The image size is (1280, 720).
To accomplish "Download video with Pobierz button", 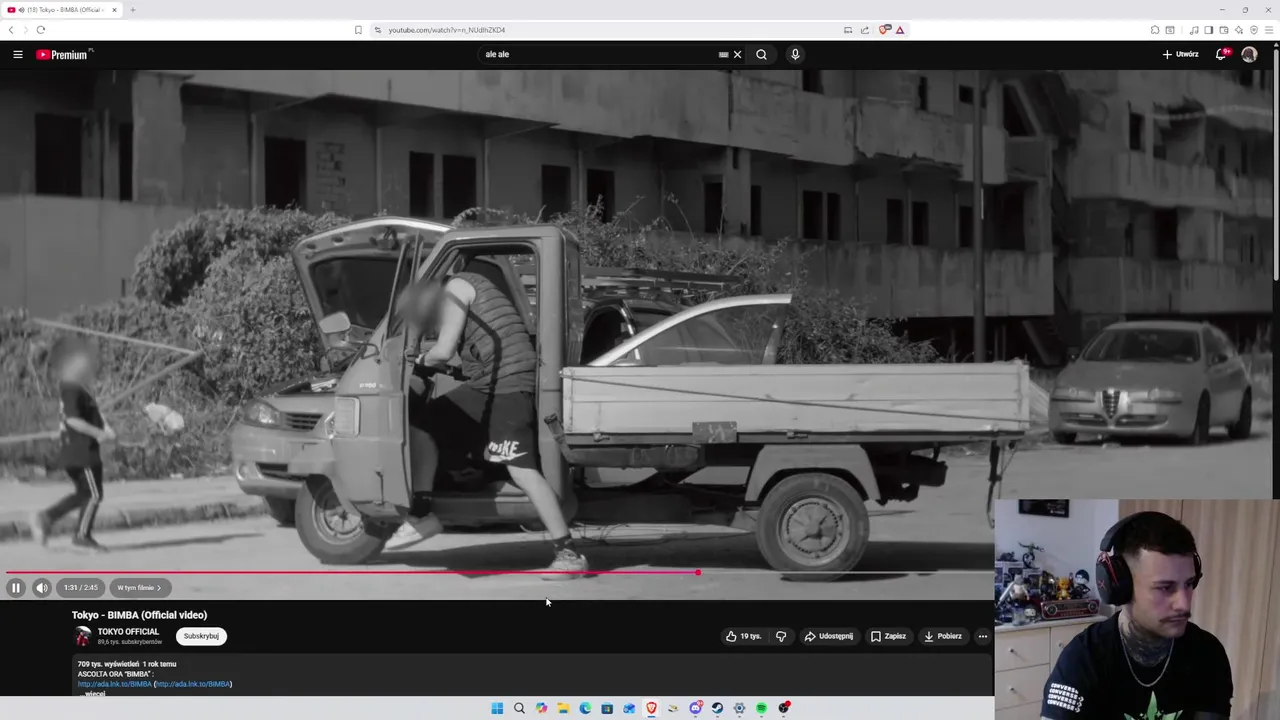I will (x=943, y=636).
